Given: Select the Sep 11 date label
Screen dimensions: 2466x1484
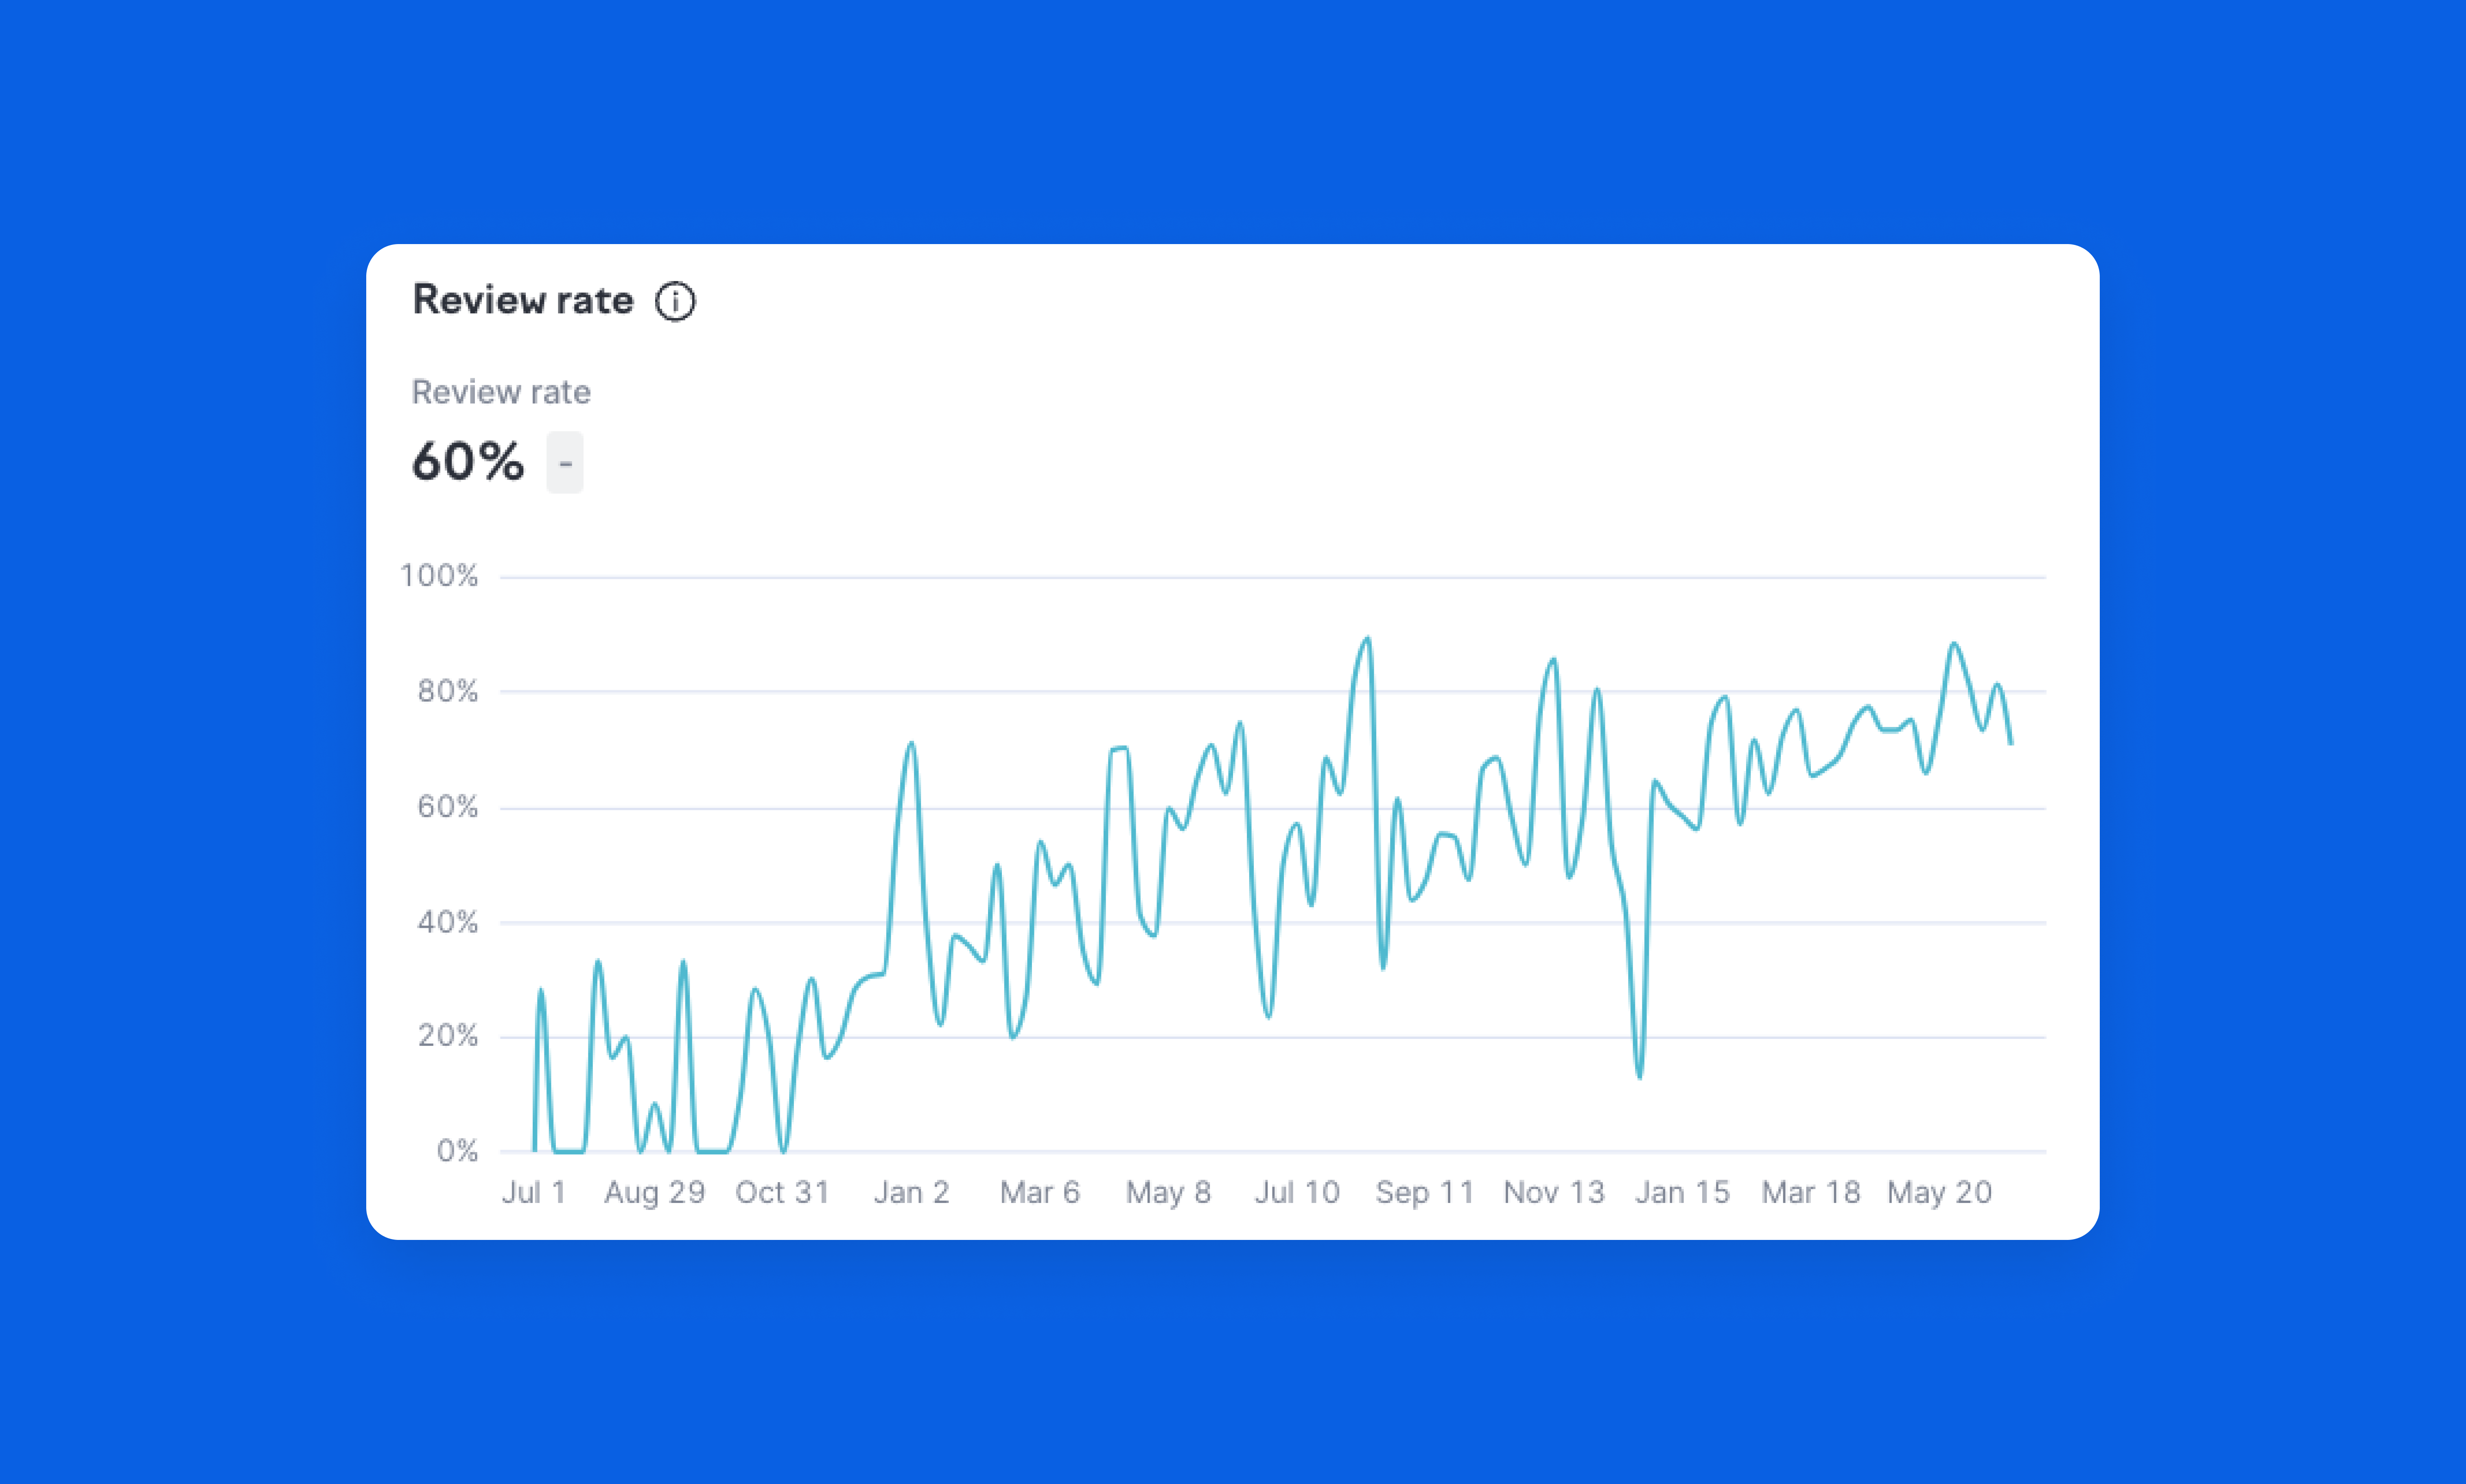Looking at the screenshot, I should point(1425,1192).
